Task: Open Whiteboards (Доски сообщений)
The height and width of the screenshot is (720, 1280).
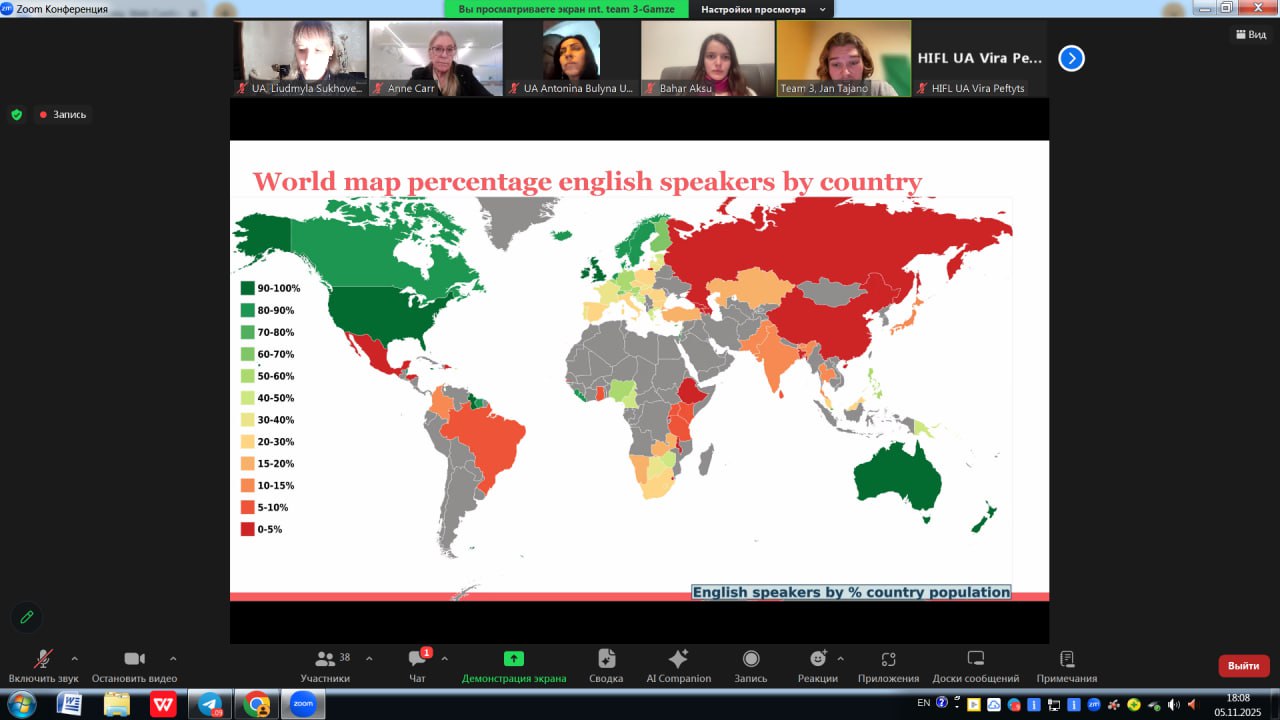Action: [975, 665]
